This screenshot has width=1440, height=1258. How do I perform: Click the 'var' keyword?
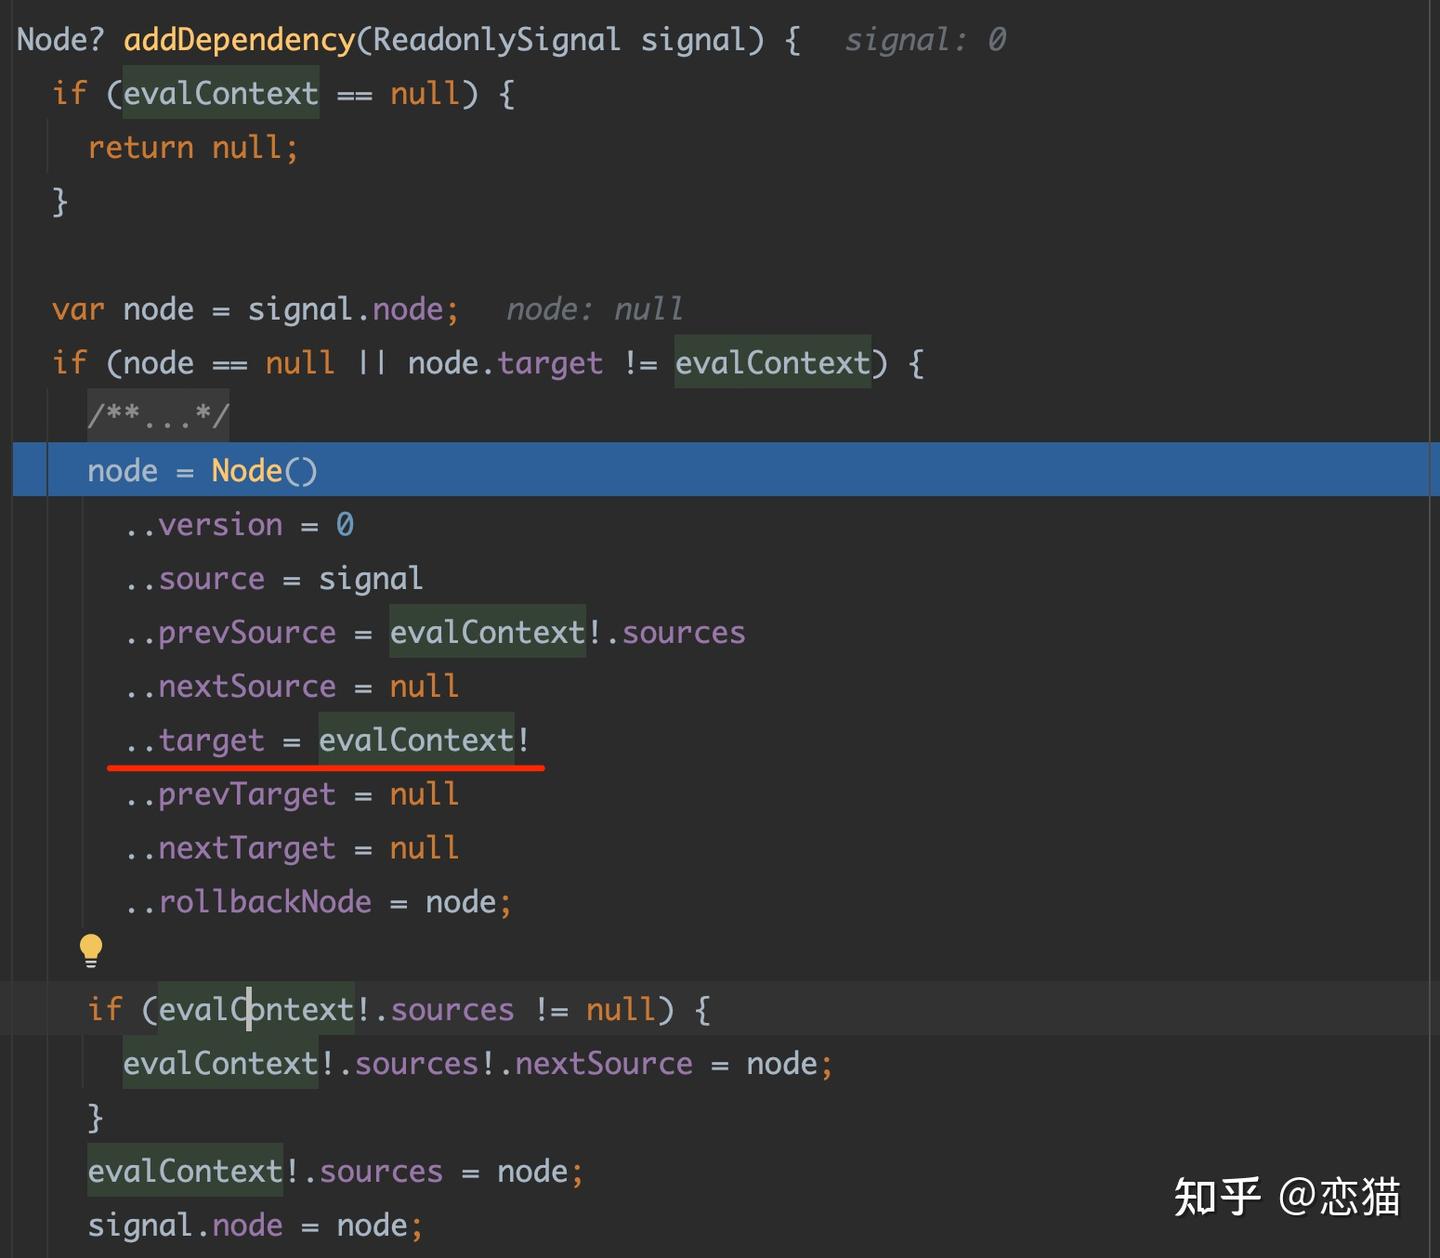pos(78,309)
